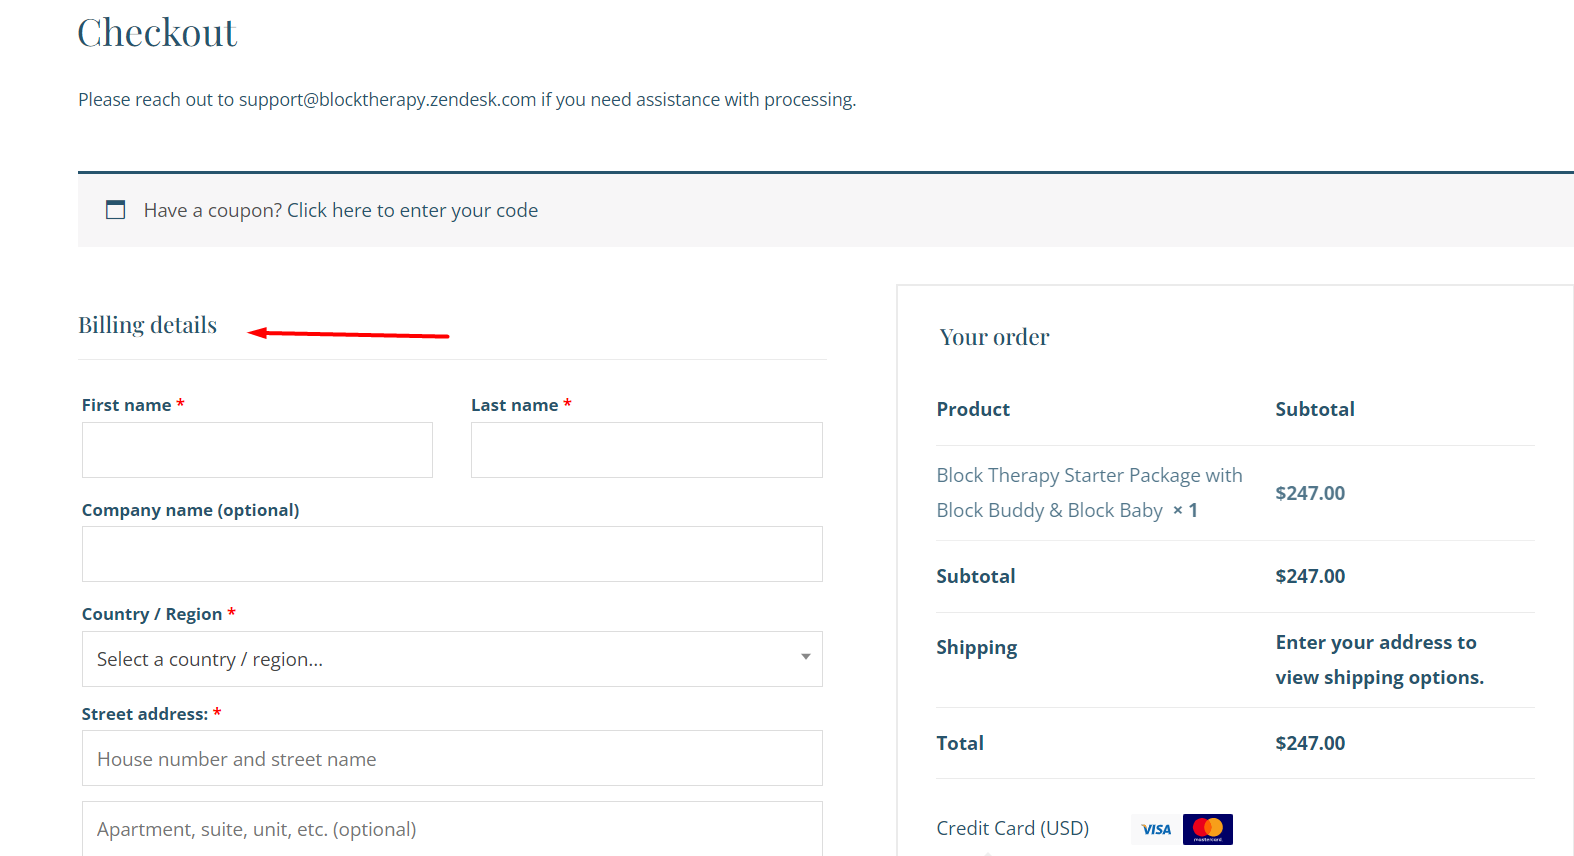Click the support@blocktherapy.zendesk.com email address
The image size is (1574, 856).
[x=387, y=100]
